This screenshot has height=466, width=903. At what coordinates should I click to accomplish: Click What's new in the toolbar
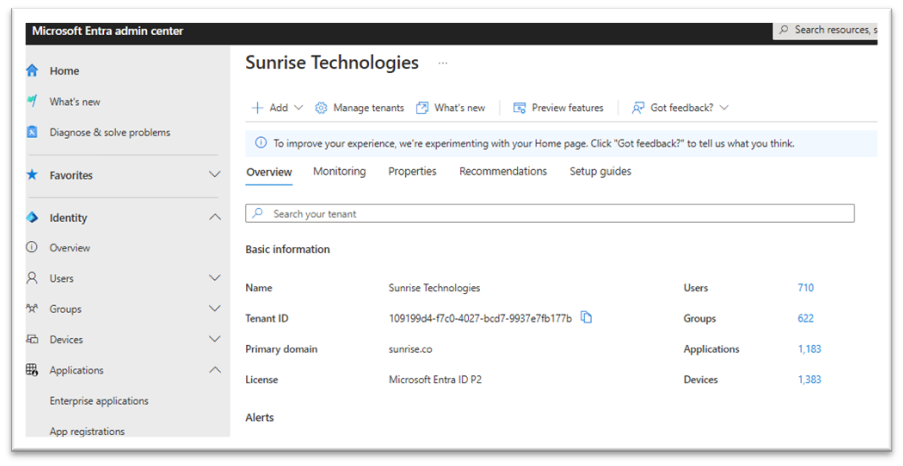pyautogui.click(x=451, y=108)
